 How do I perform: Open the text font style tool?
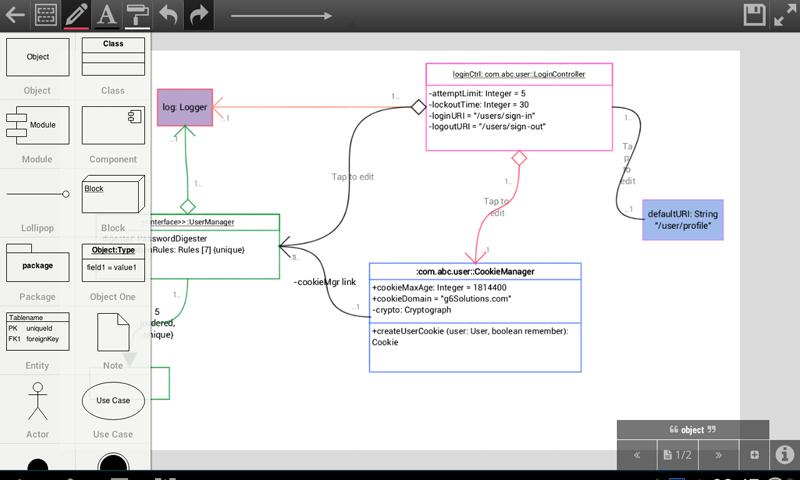click(107, 15)
